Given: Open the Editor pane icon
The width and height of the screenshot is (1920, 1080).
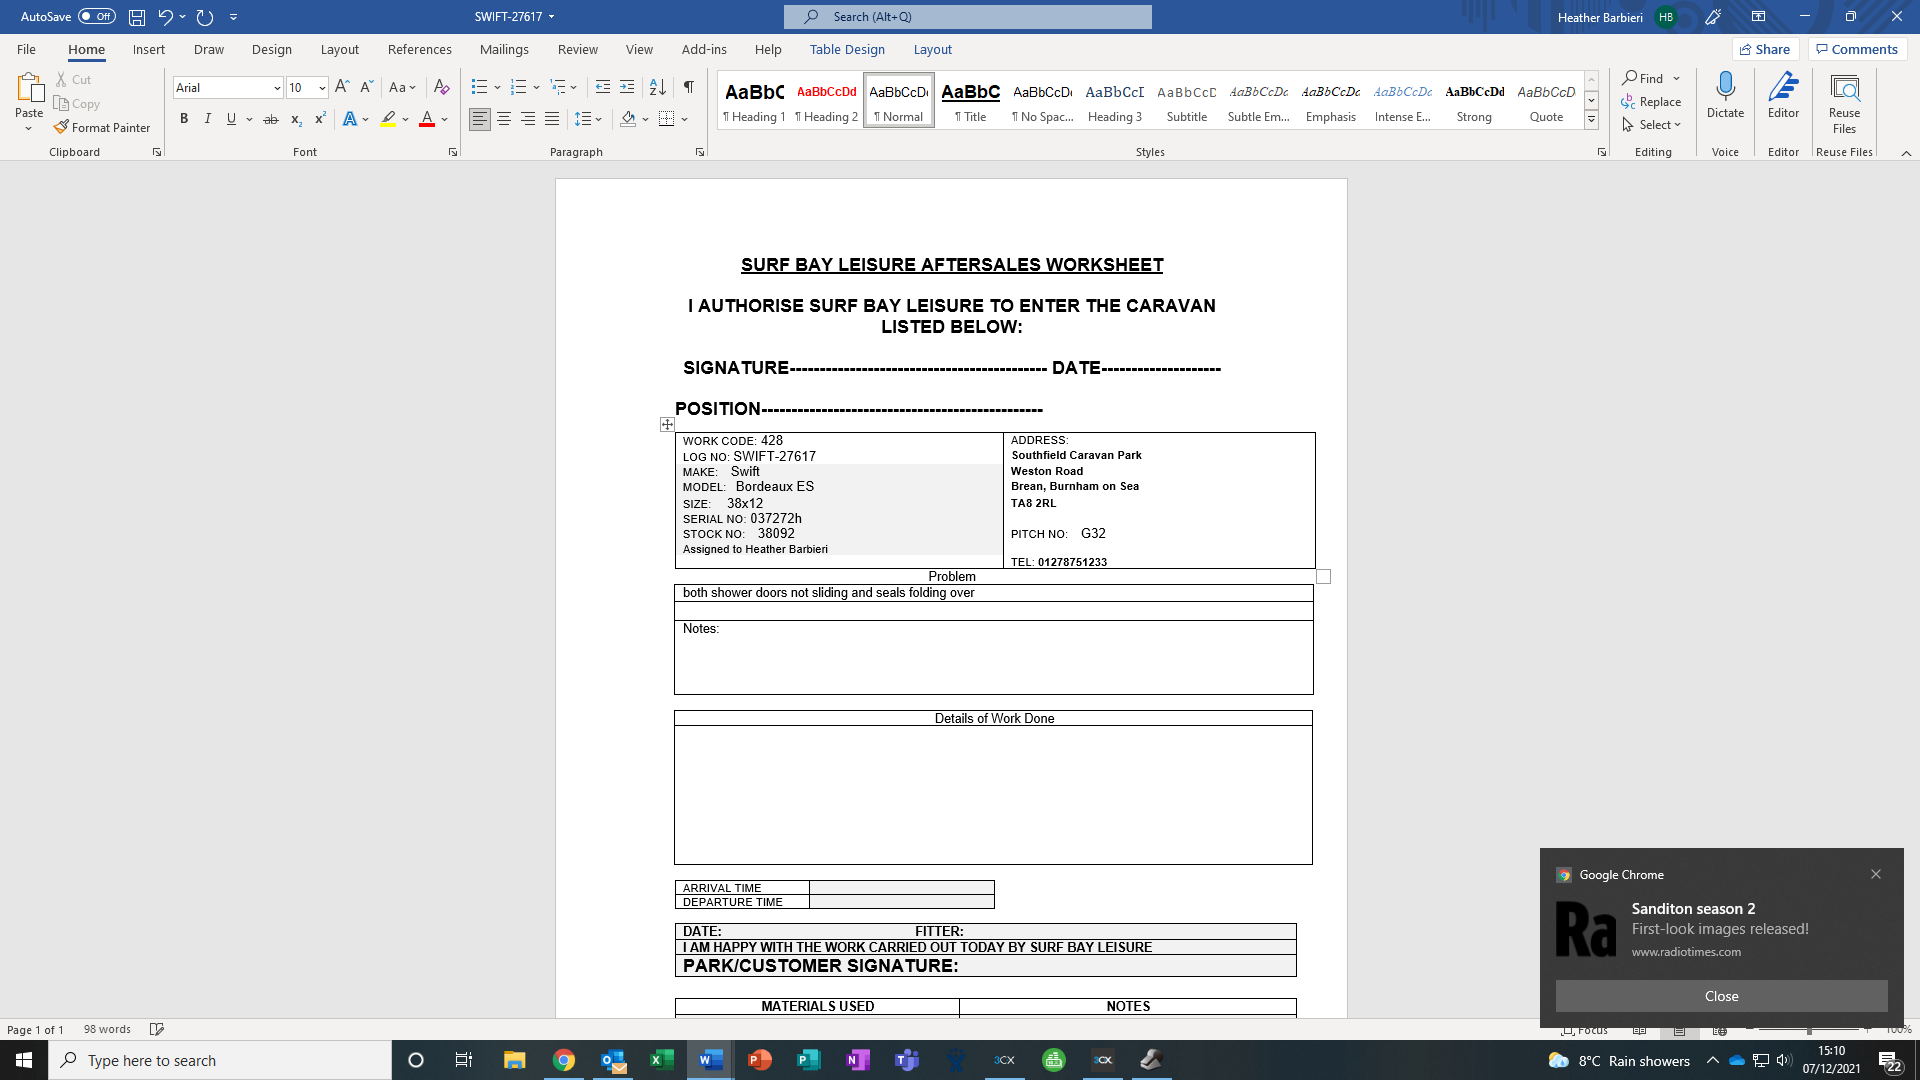Looking at the screenshot, I should [1783, 95].
